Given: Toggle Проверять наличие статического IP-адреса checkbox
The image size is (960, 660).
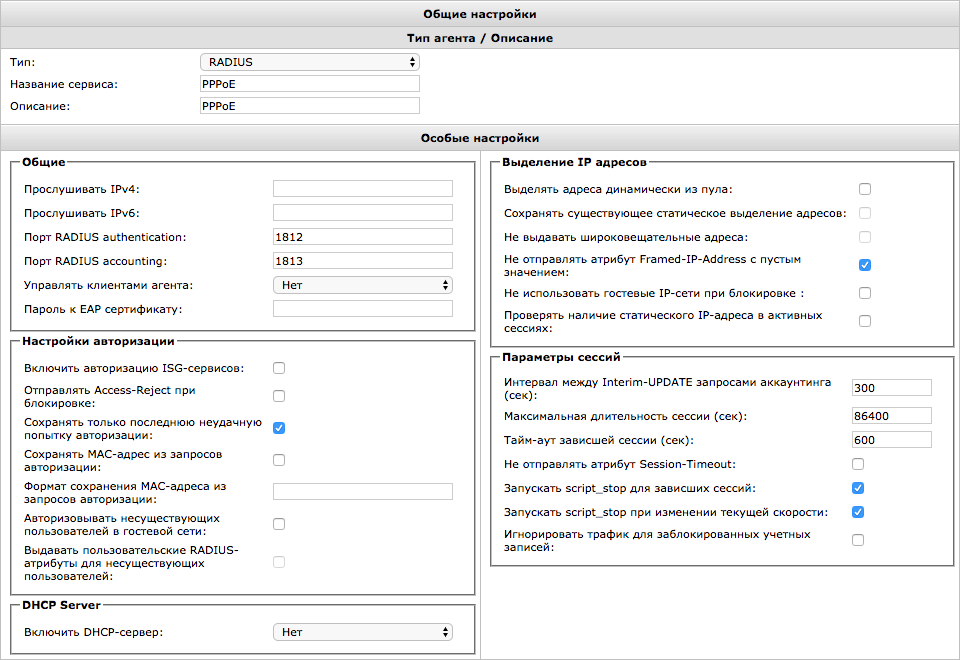Looking at the screenshot, I should (x=865, y=321).
